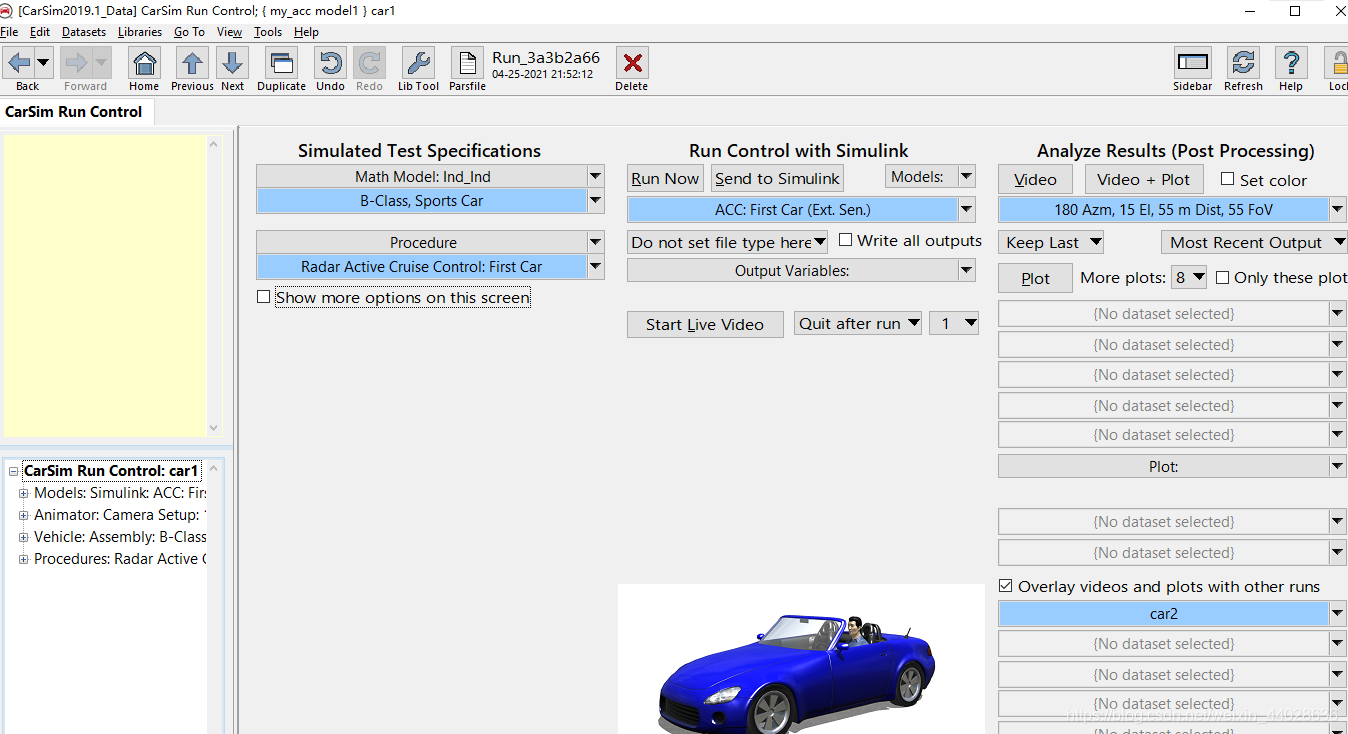The height and width of the screenshot is (734, 1348).
Task: Open the Quit after run dropdown
Action: 858,324
